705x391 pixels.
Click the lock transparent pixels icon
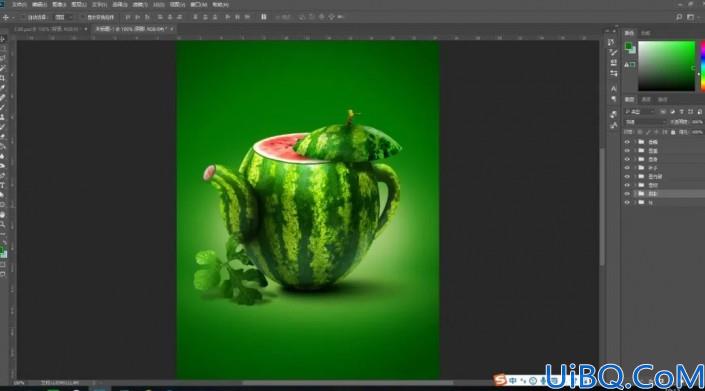639,132
